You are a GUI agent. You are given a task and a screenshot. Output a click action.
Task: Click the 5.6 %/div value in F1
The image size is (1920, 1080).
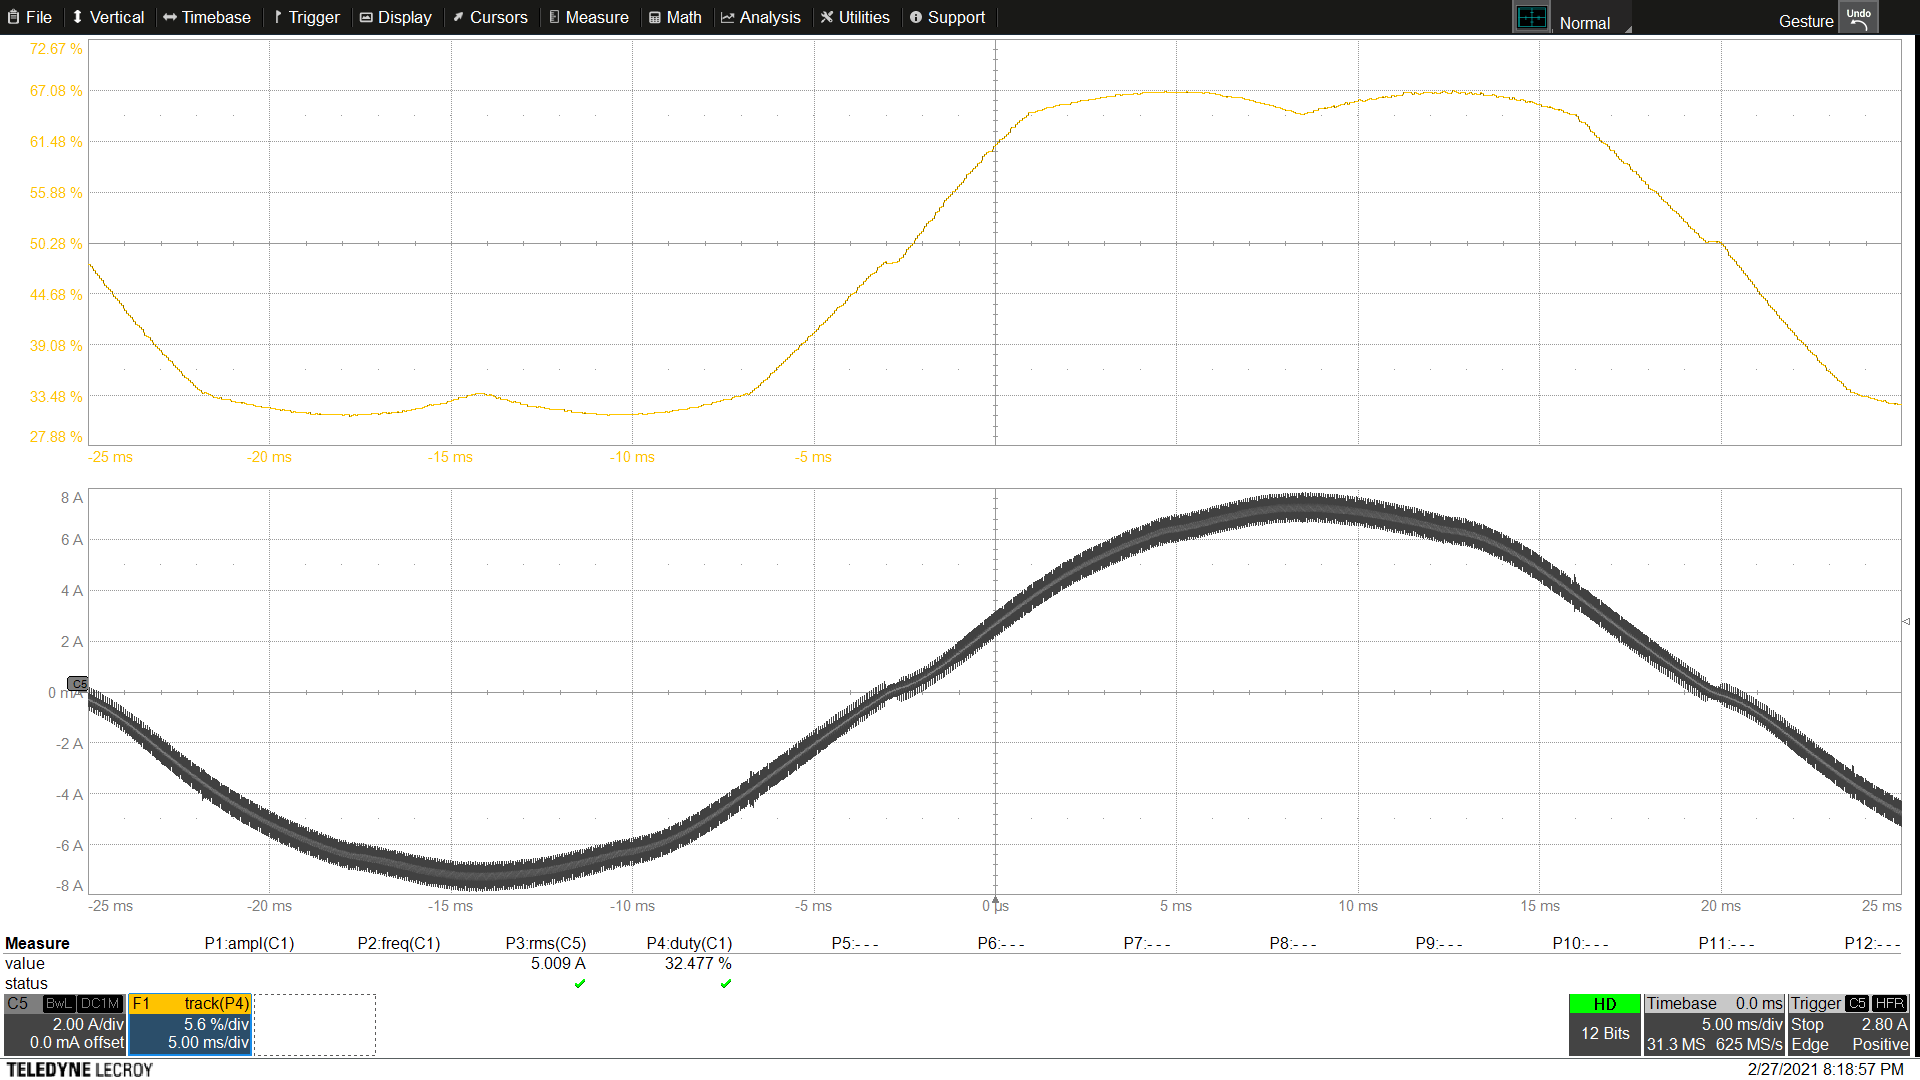[216, 1024]
